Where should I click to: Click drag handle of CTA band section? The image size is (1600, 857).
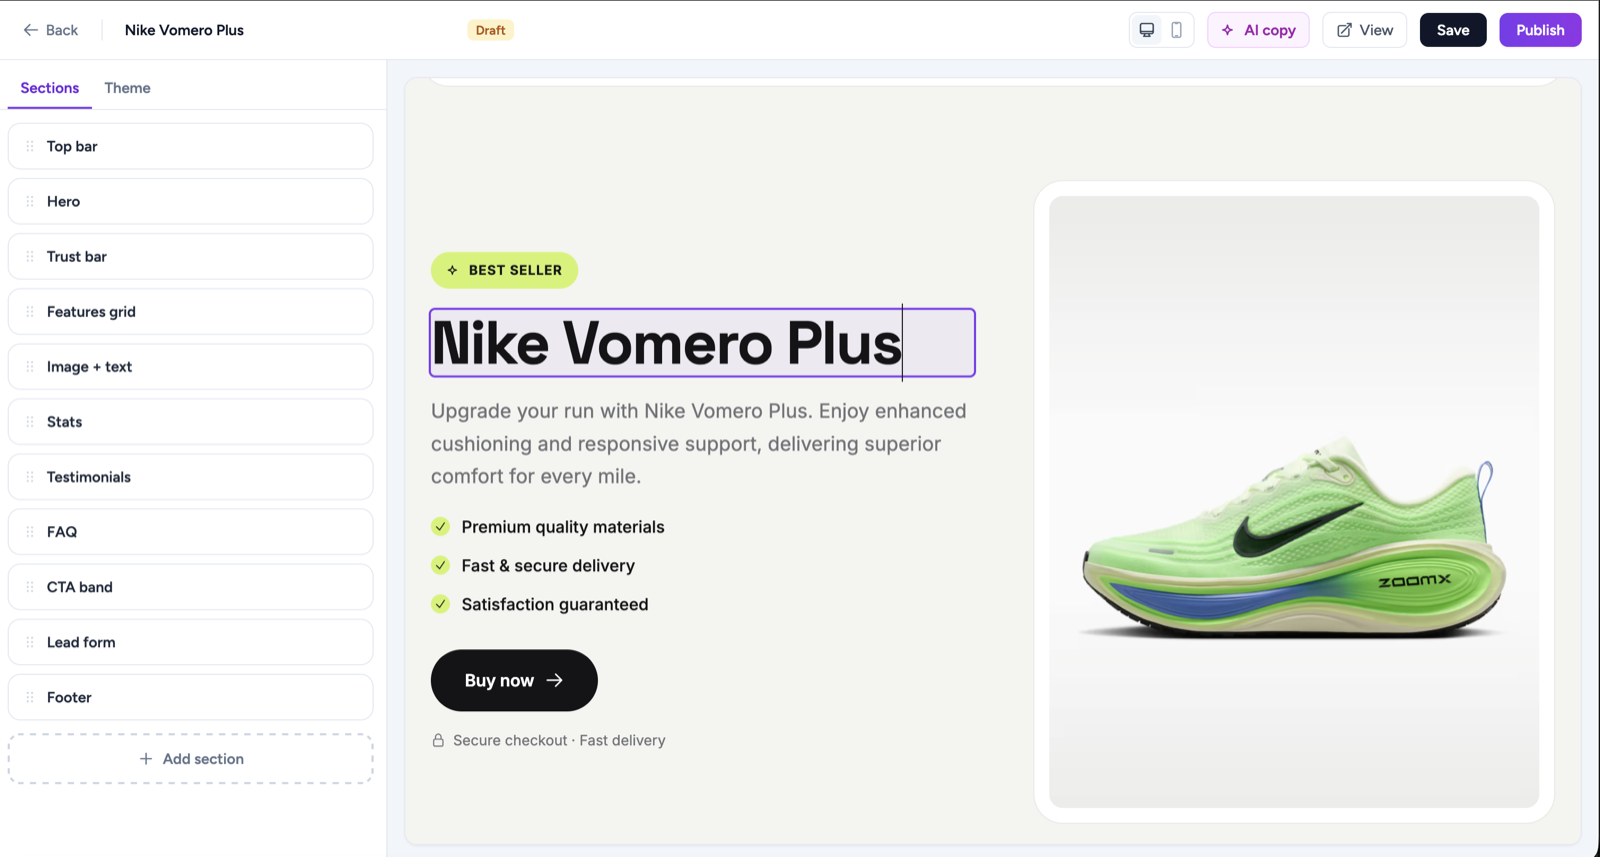pyautogui.click(x=30, y=586)
